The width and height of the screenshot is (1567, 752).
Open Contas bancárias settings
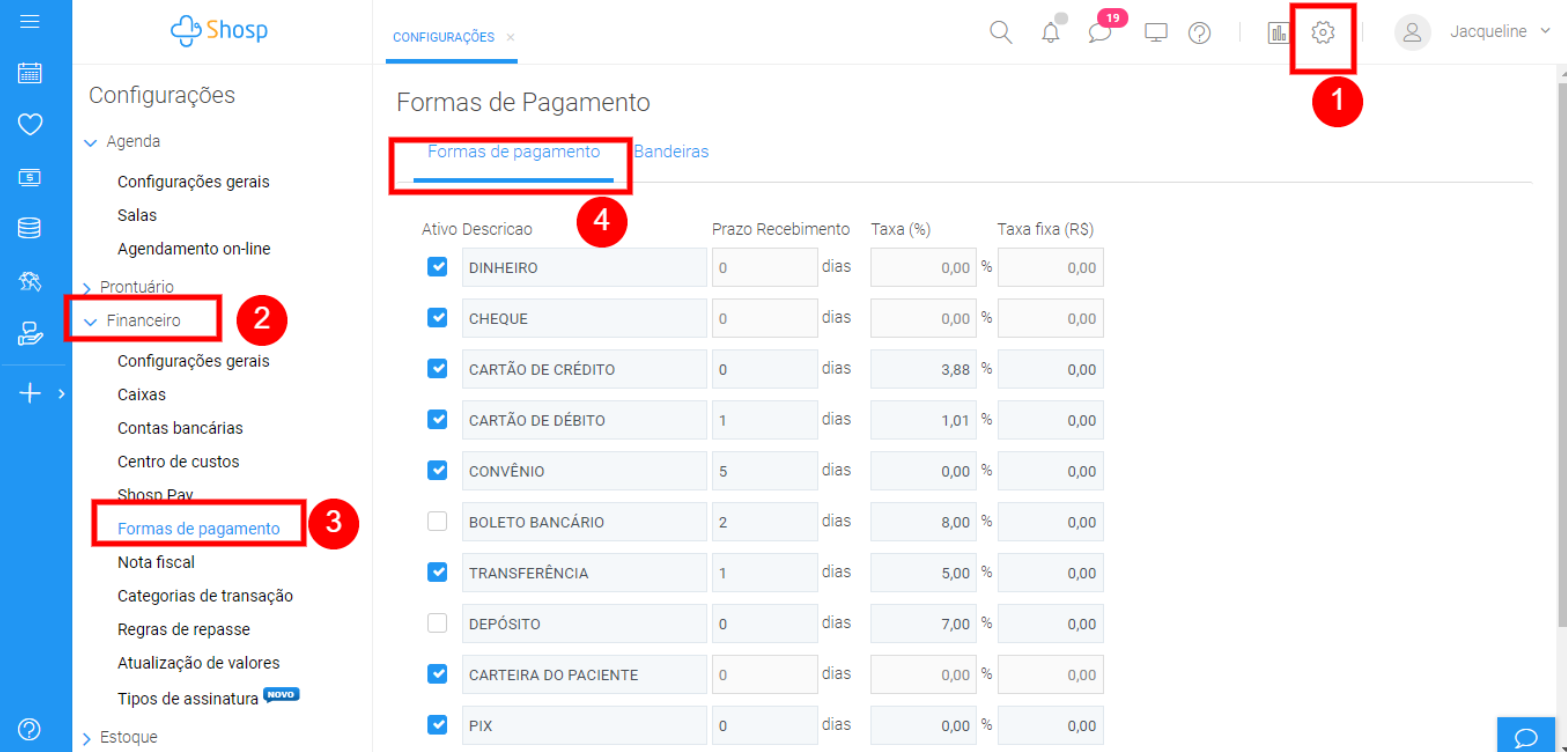[180, 428]
